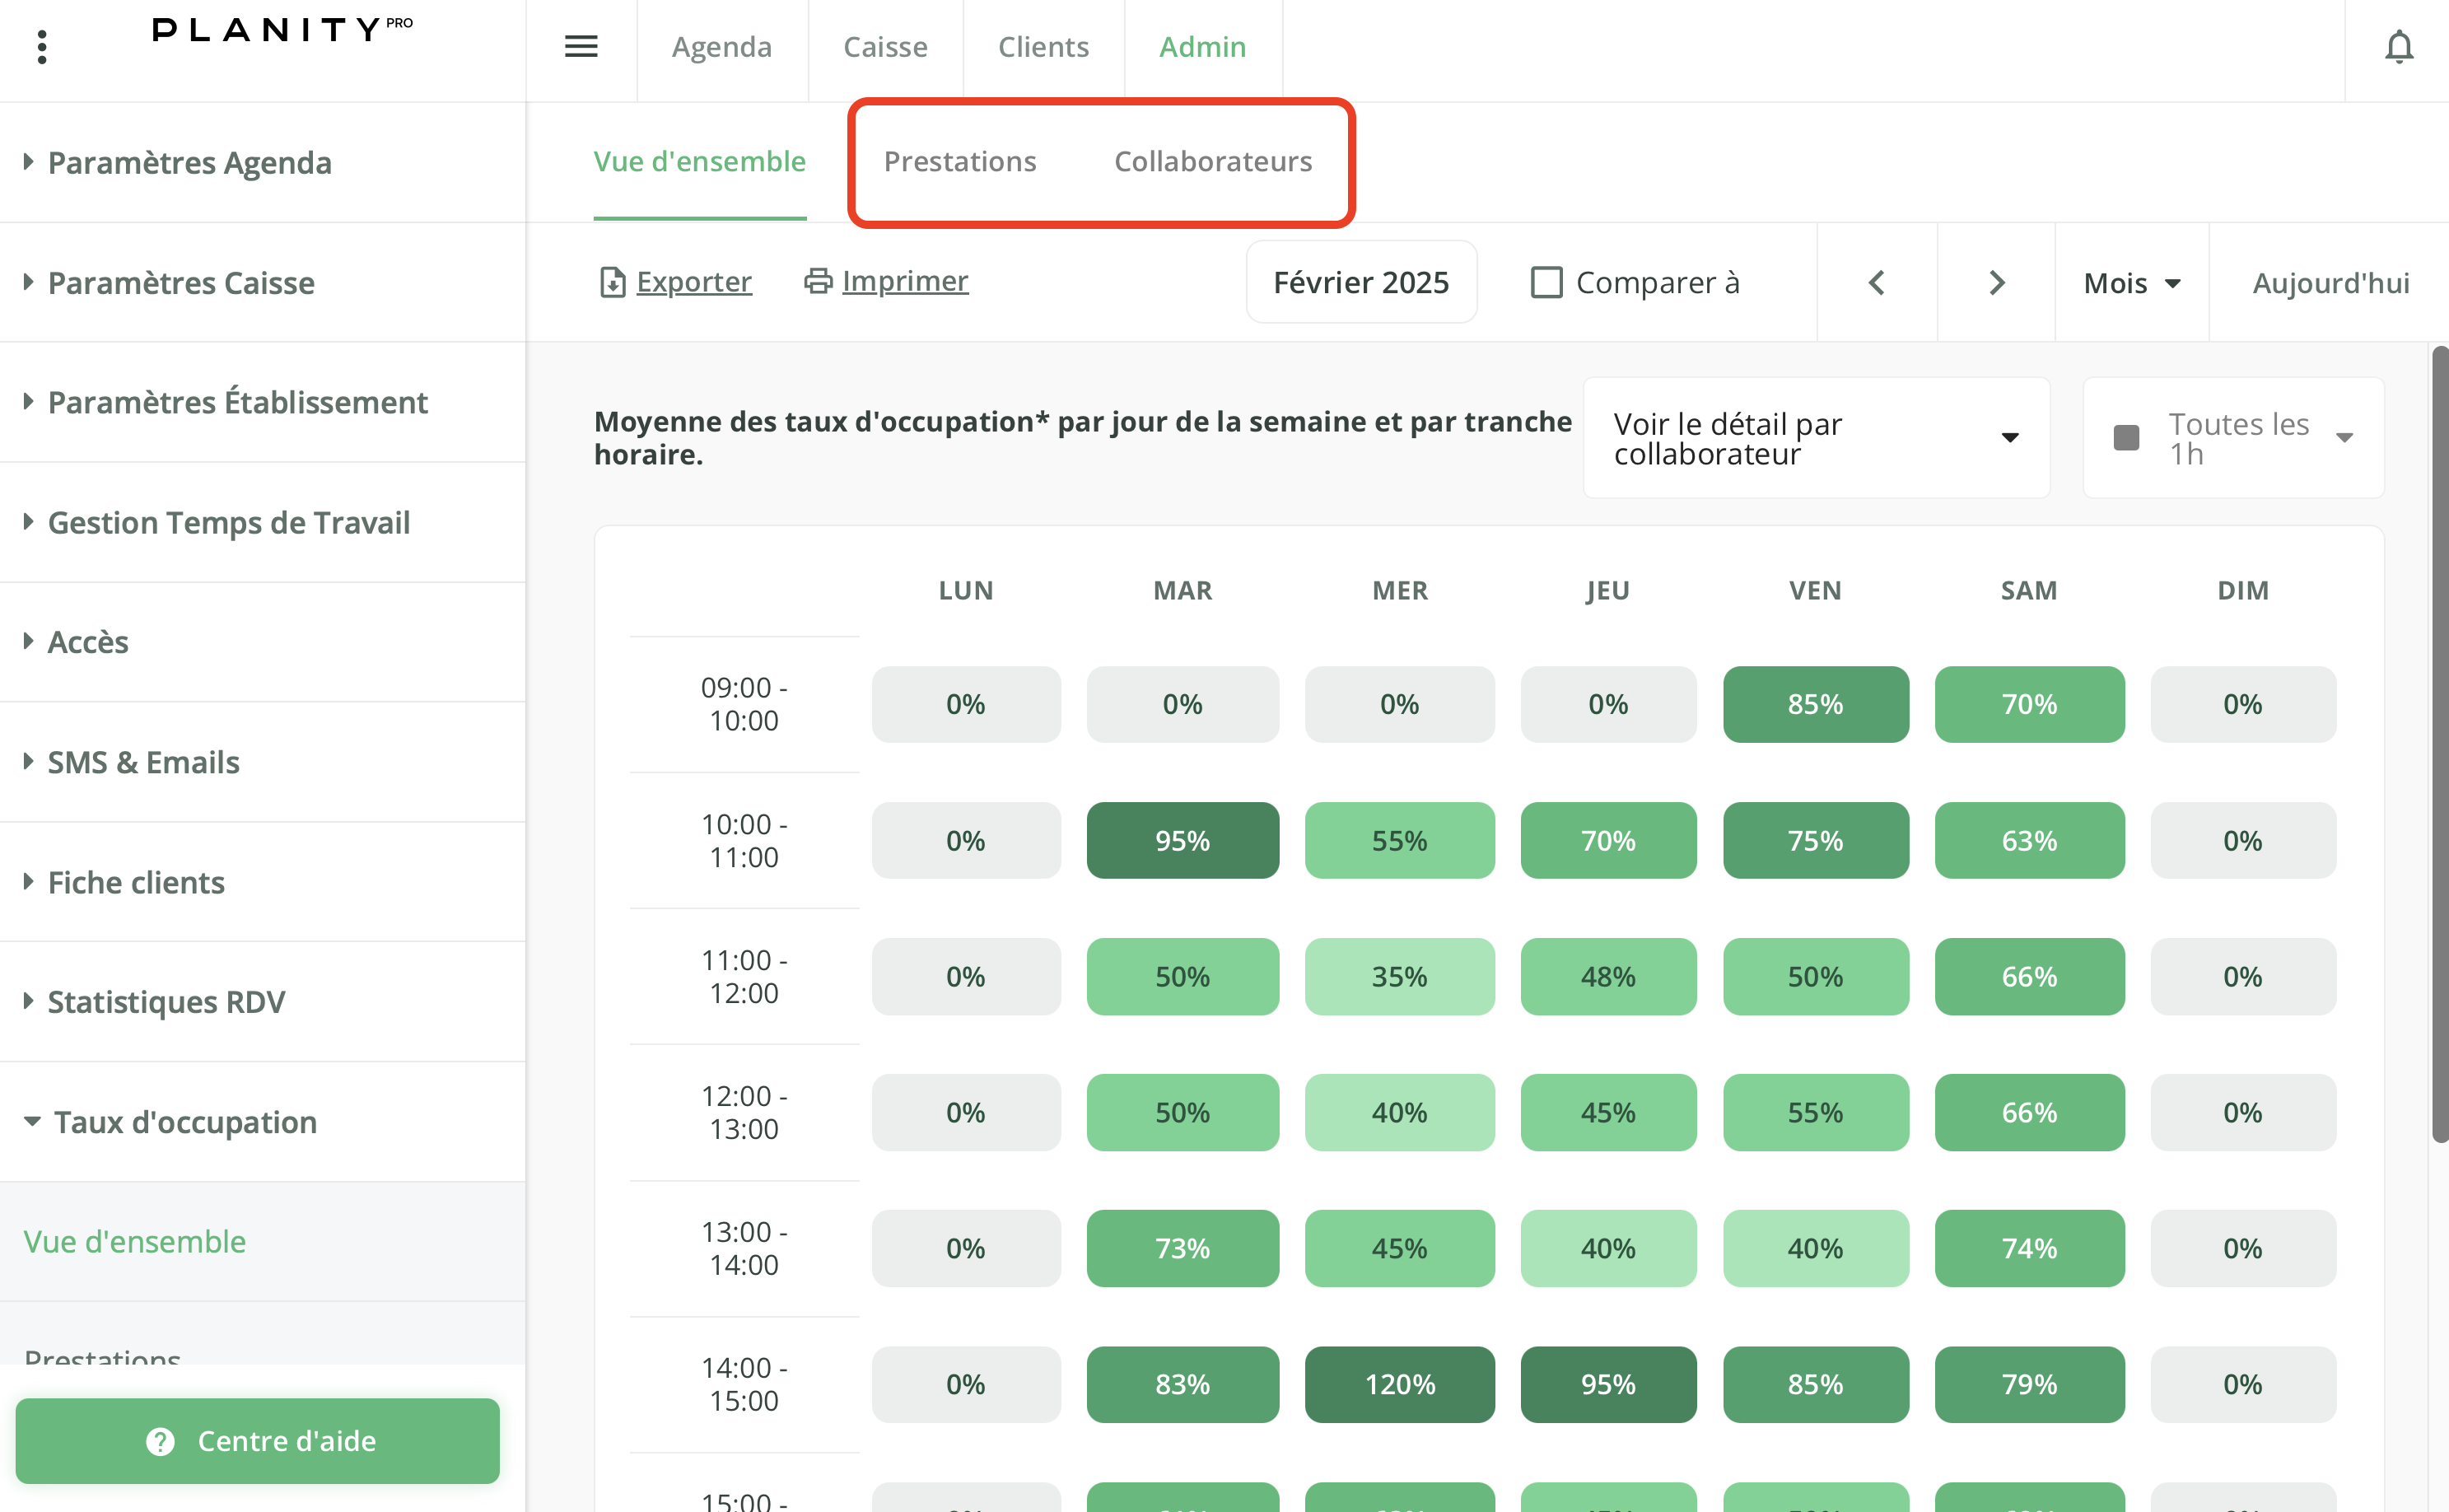The height and width of the screenshot is (1512, 2449).
Task: Click the three-dot vertical menu icon
Action: pos(42,47)
